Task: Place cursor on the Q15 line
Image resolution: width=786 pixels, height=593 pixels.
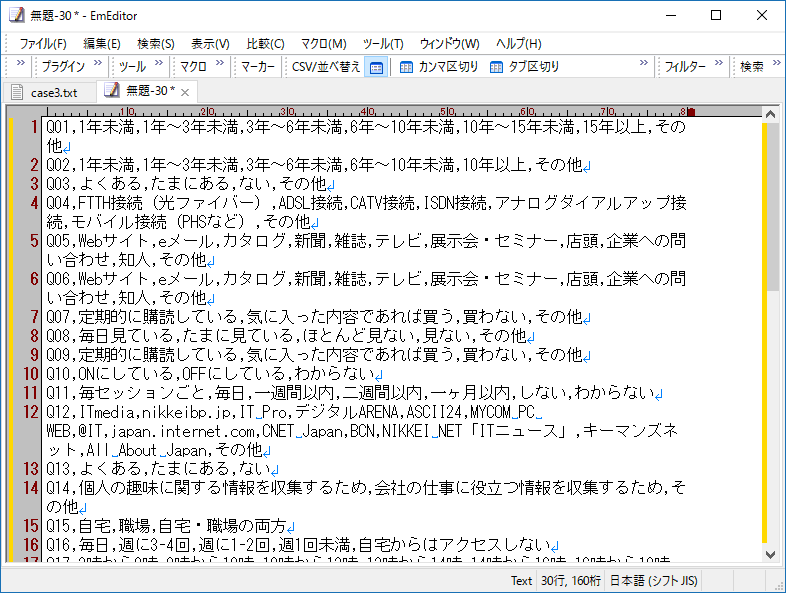Action: (x=170, y=526)
